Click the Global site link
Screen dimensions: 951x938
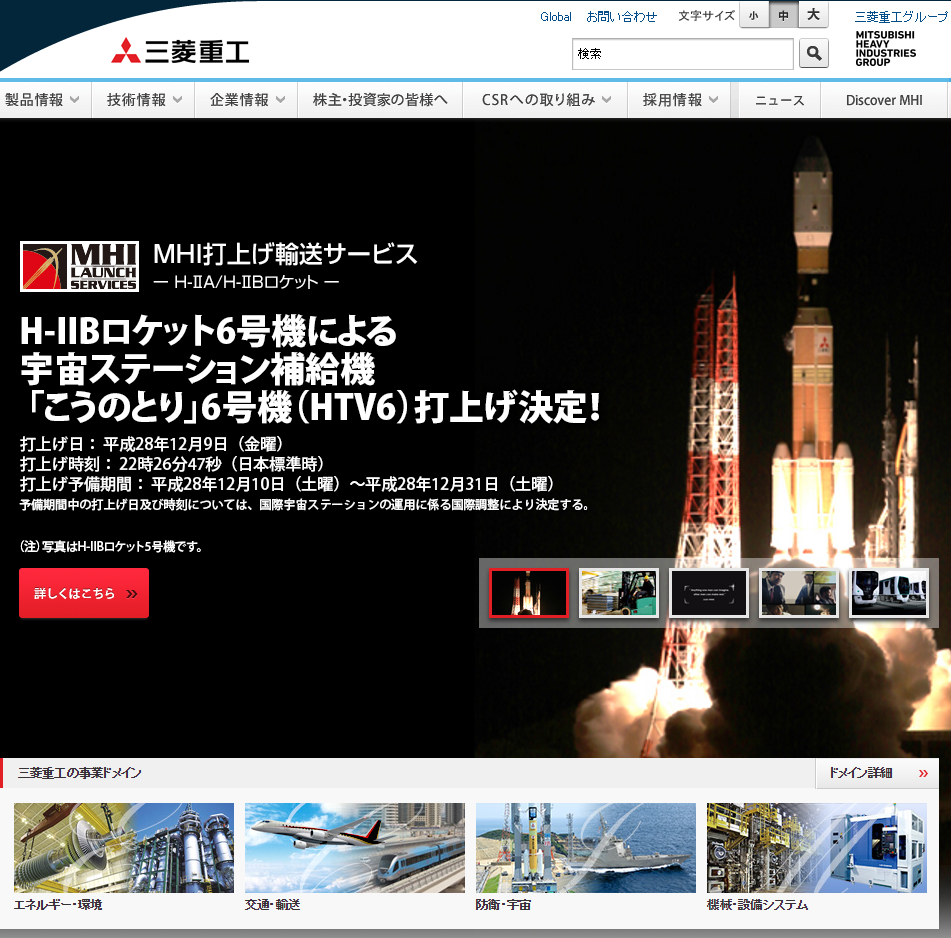[x=556, y=17]
